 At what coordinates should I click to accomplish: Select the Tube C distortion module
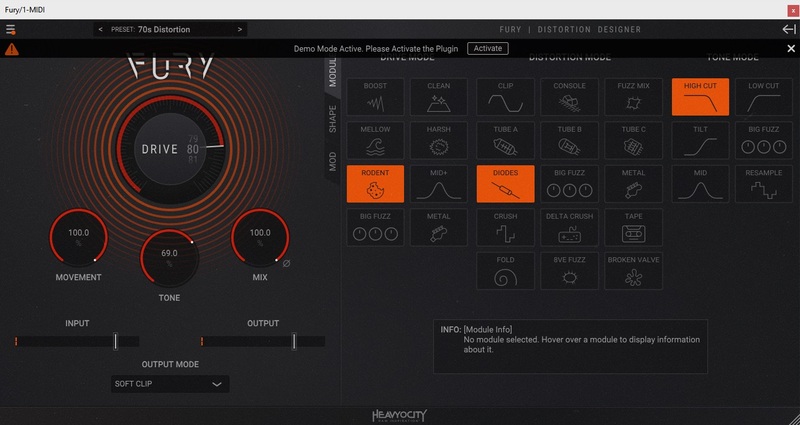coord(634,140)
